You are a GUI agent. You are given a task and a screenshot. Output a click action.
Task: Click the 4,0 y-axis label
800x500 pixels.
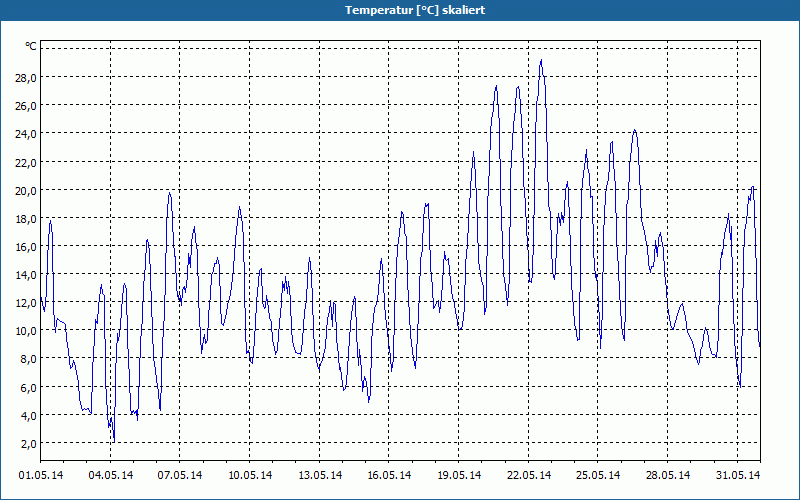(x=30, y=415)
